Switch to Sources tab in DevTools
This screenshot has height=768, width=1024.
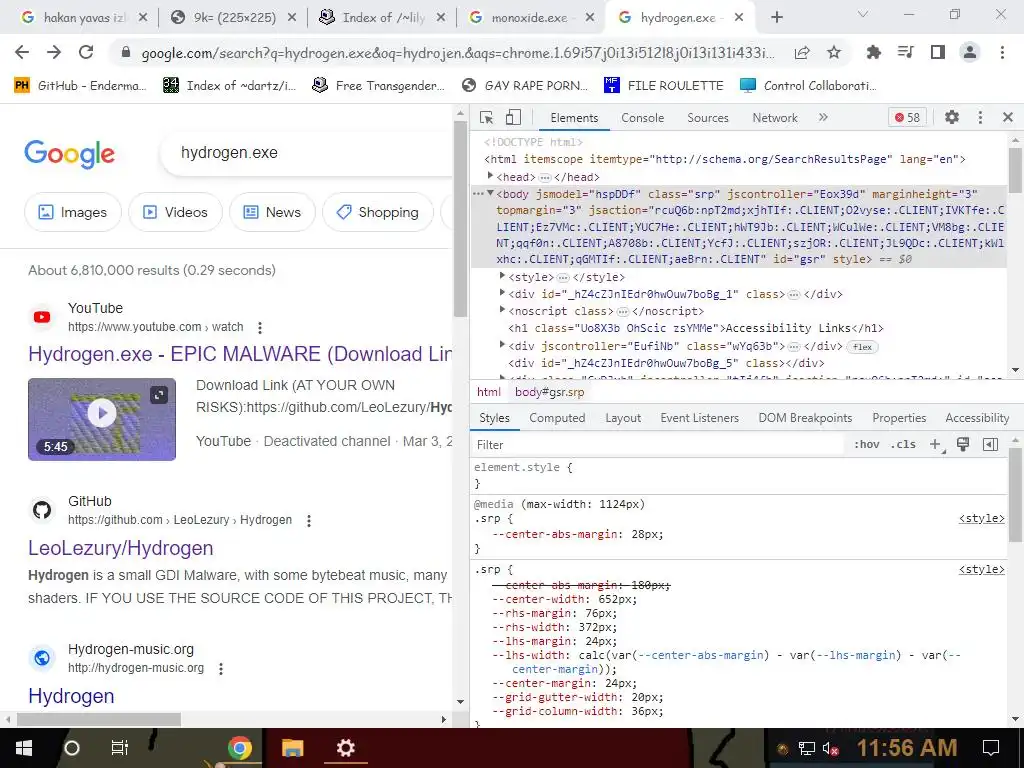(708, 118)
